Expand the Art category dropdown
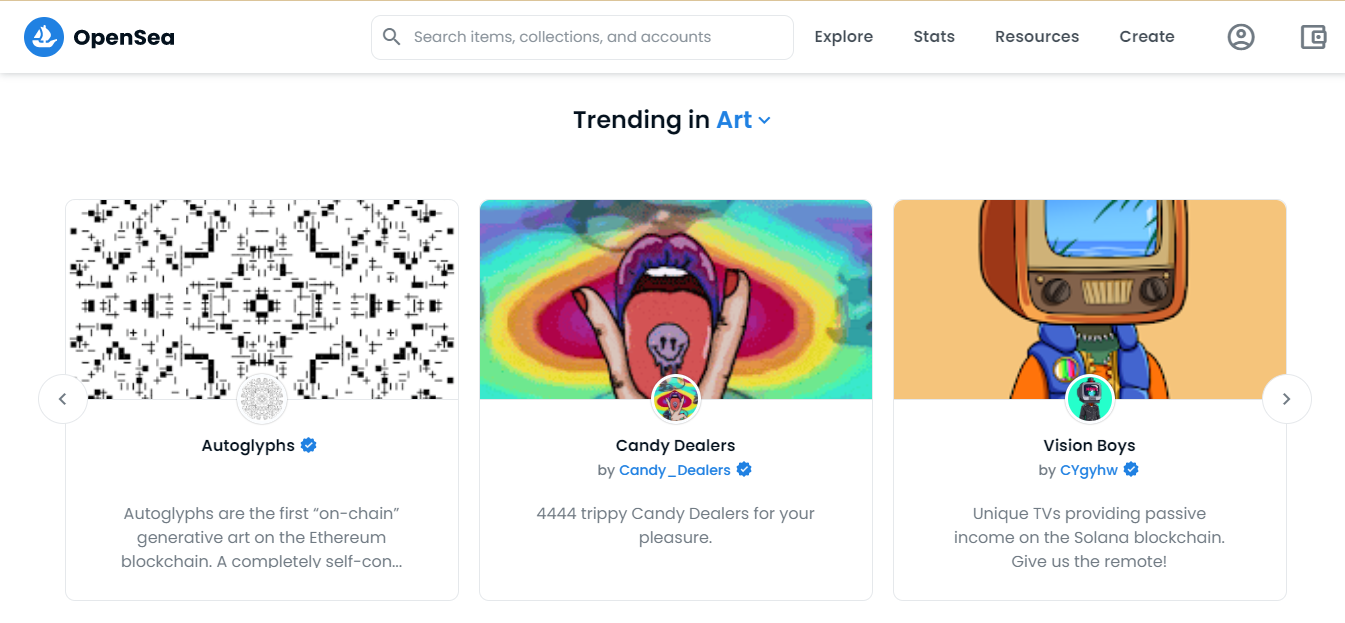The height and width of the screenshot is (623, 1345). coord(764,120)
